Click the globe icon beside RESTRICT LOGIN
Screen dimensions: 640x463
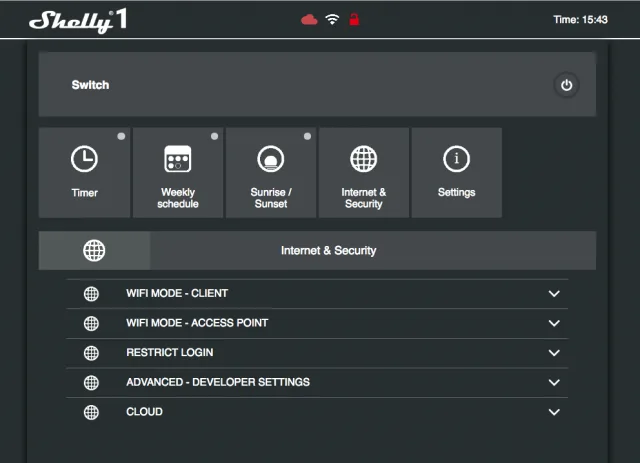coord(91,353)
